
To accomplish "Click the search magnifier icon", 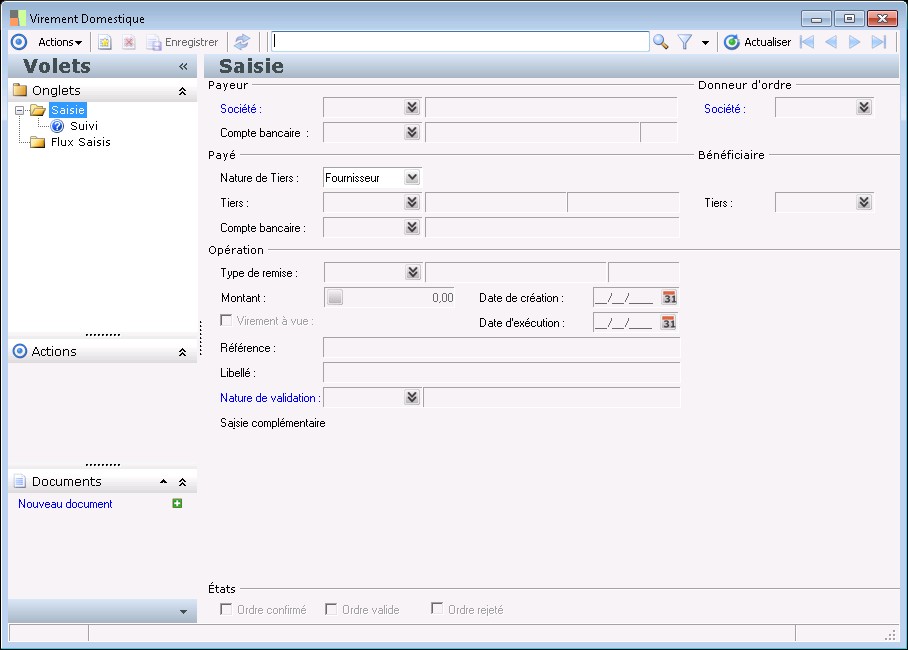I will click(660, 42).
